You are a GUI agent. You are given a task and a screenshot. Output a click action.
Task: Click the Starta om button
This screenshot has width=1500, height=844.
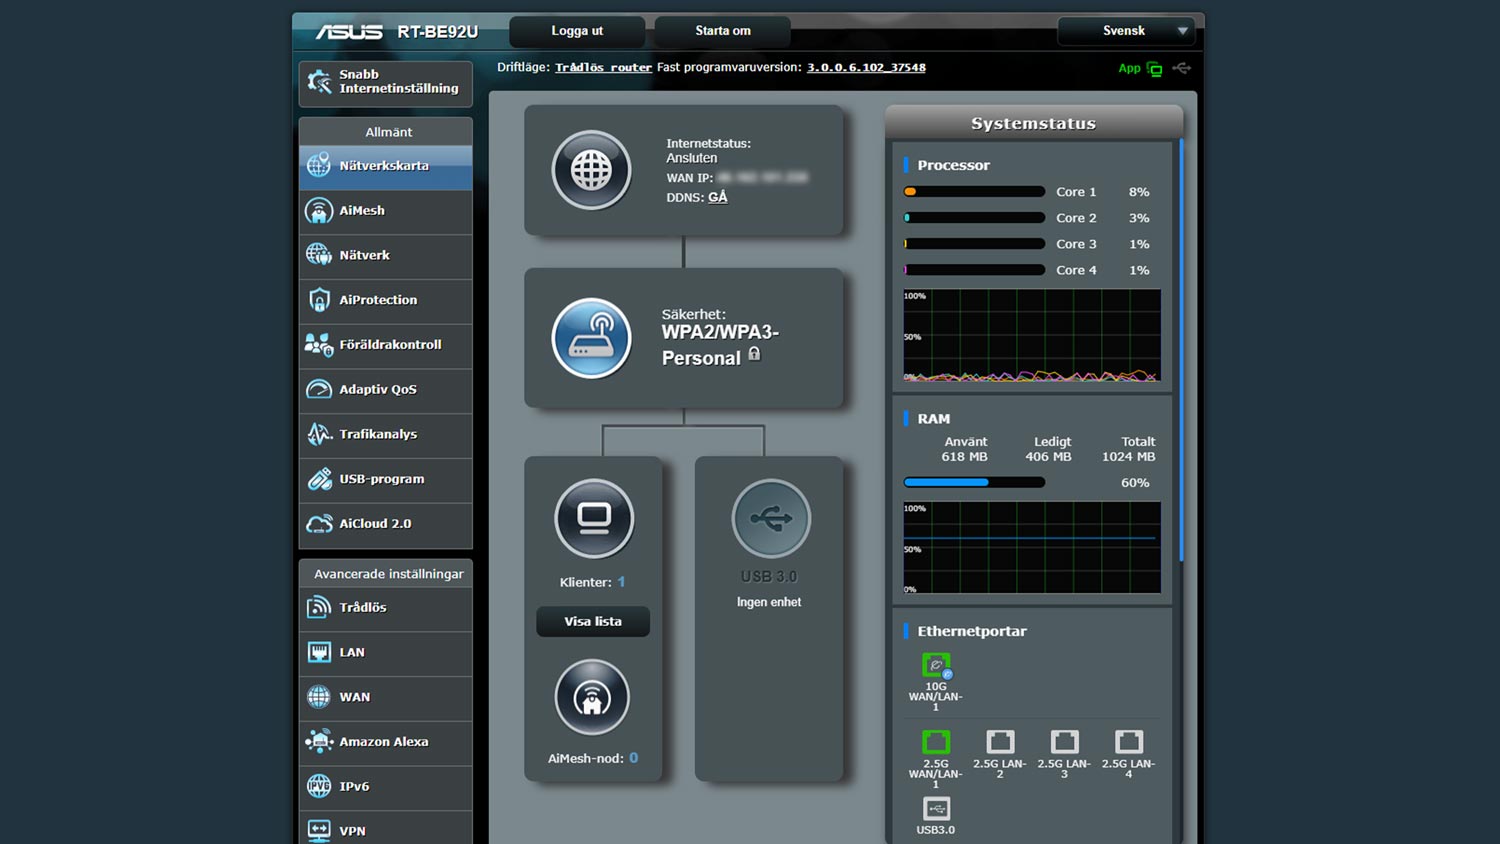[723, 31]
